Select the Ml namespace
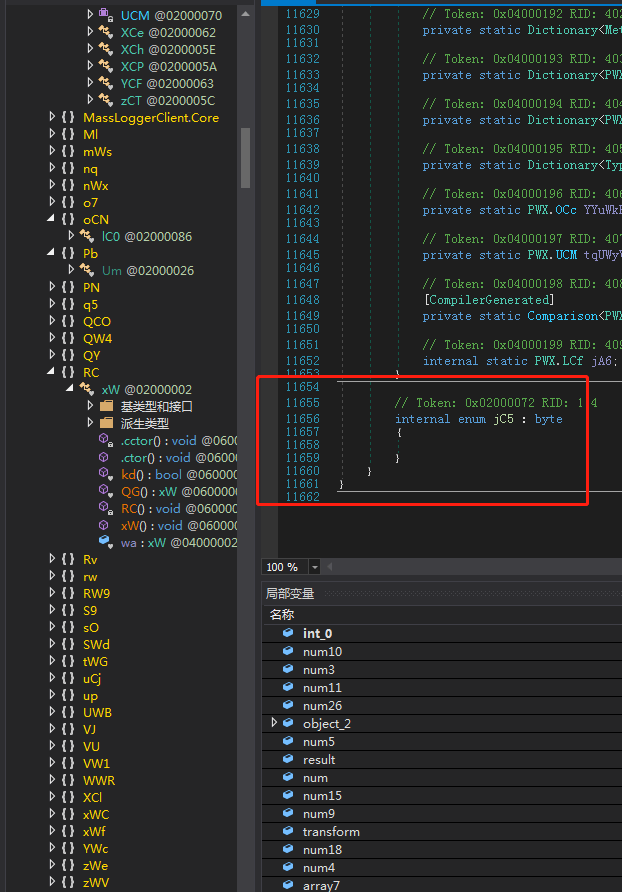The image size is (622, 892). click(90, 134)
